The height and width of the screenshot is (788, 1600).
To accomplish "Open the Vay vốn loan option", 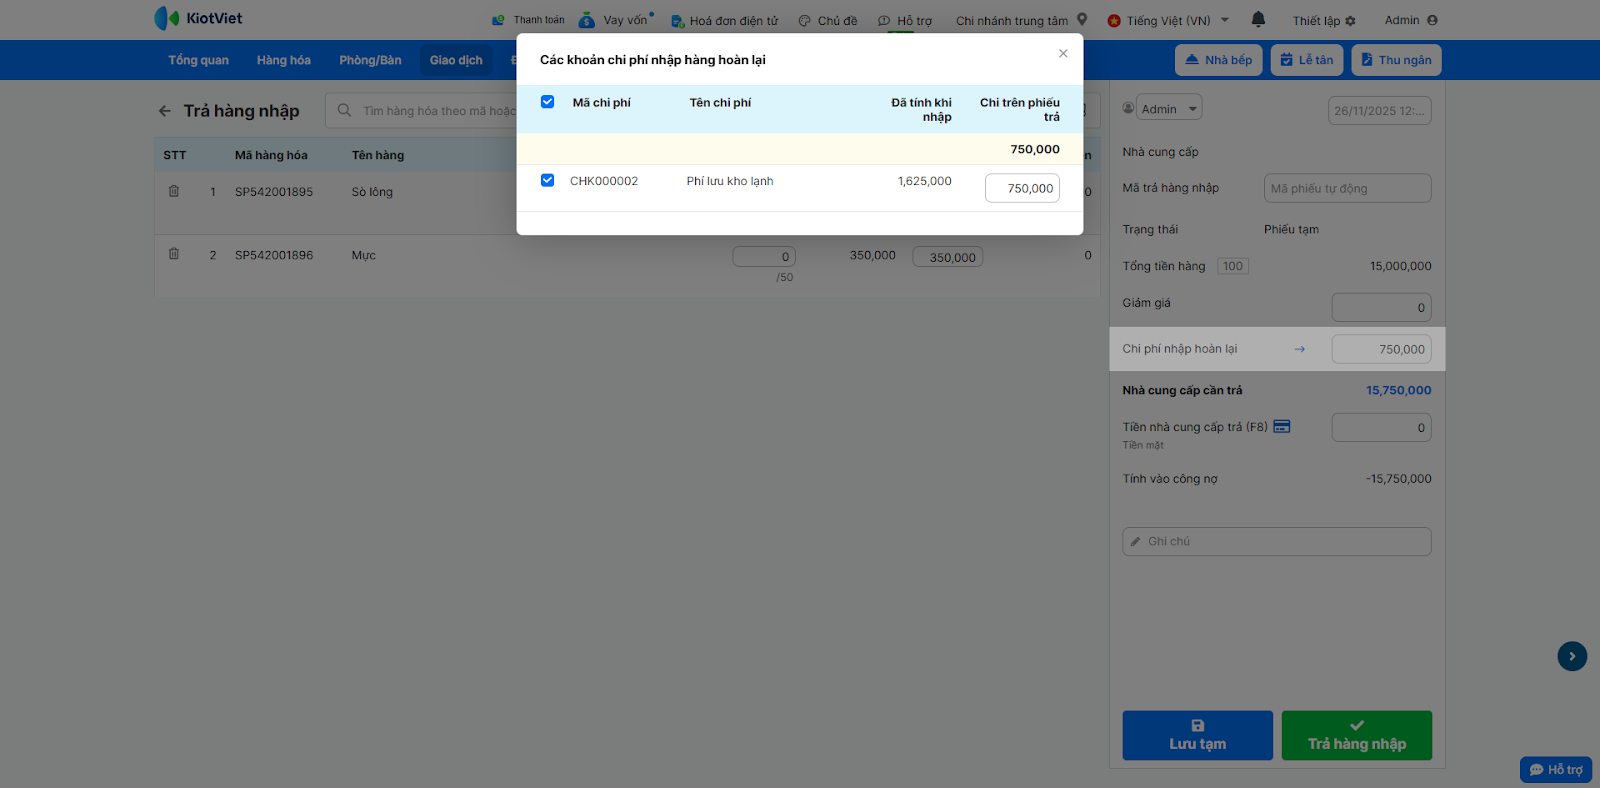I will (616, 20).
